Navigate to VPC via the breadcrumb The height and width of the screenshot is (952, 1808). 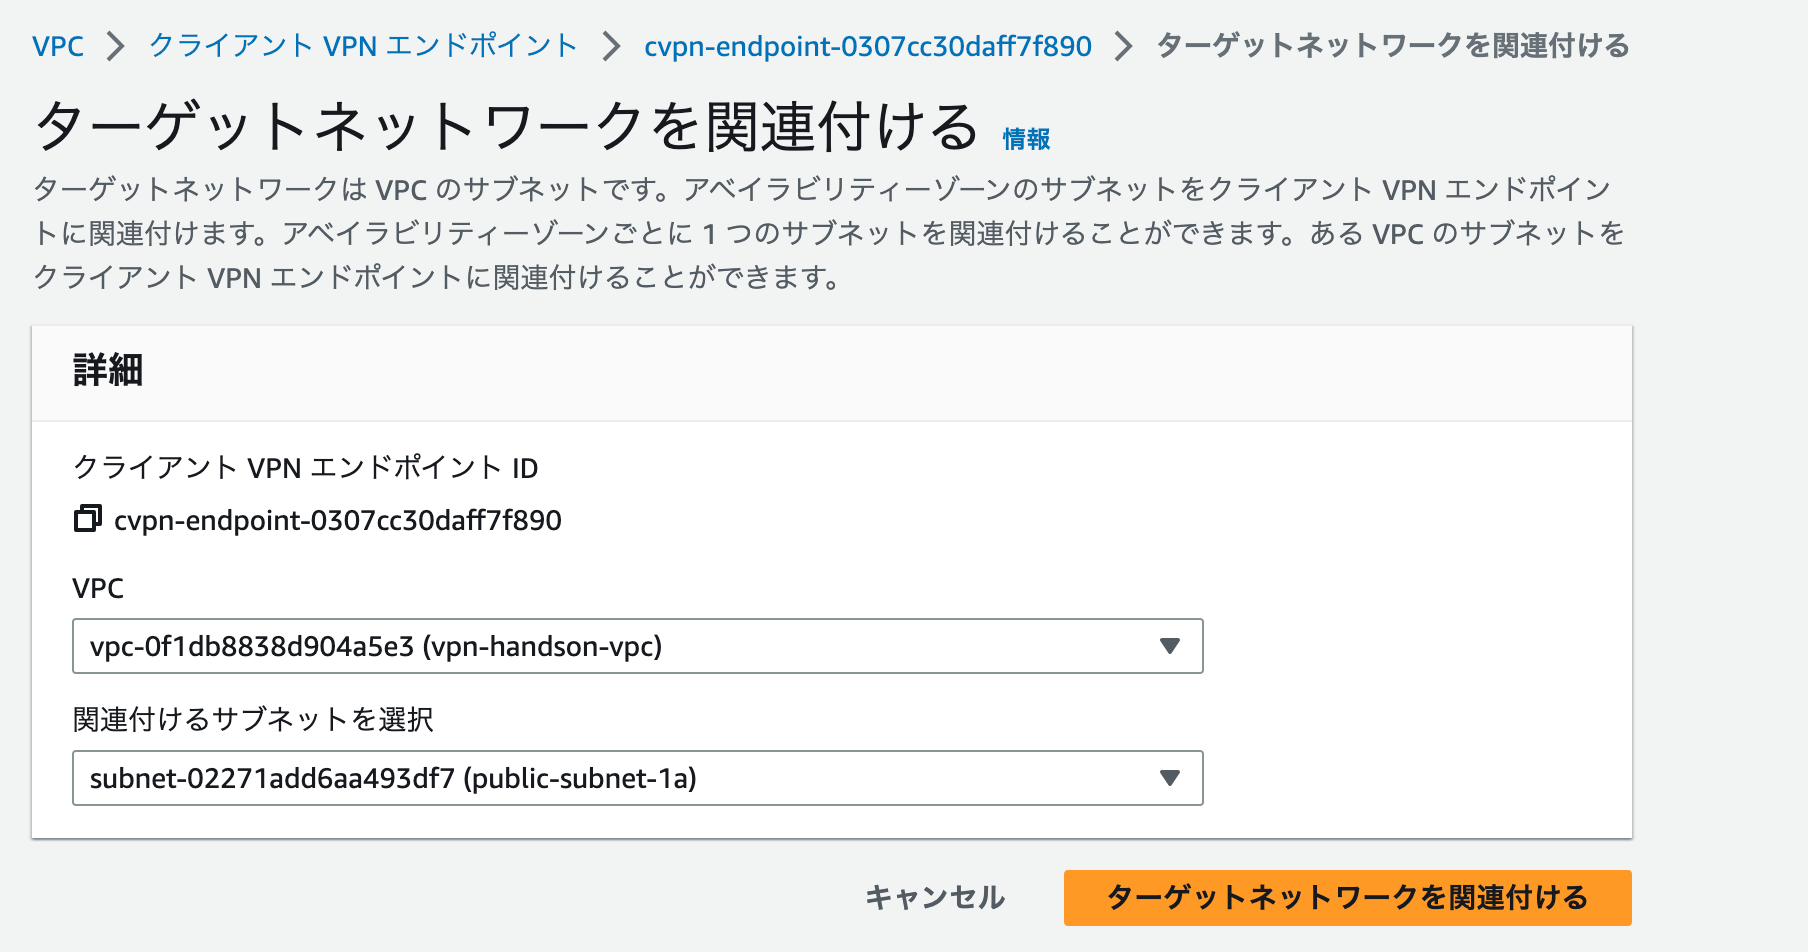point(58,45)
